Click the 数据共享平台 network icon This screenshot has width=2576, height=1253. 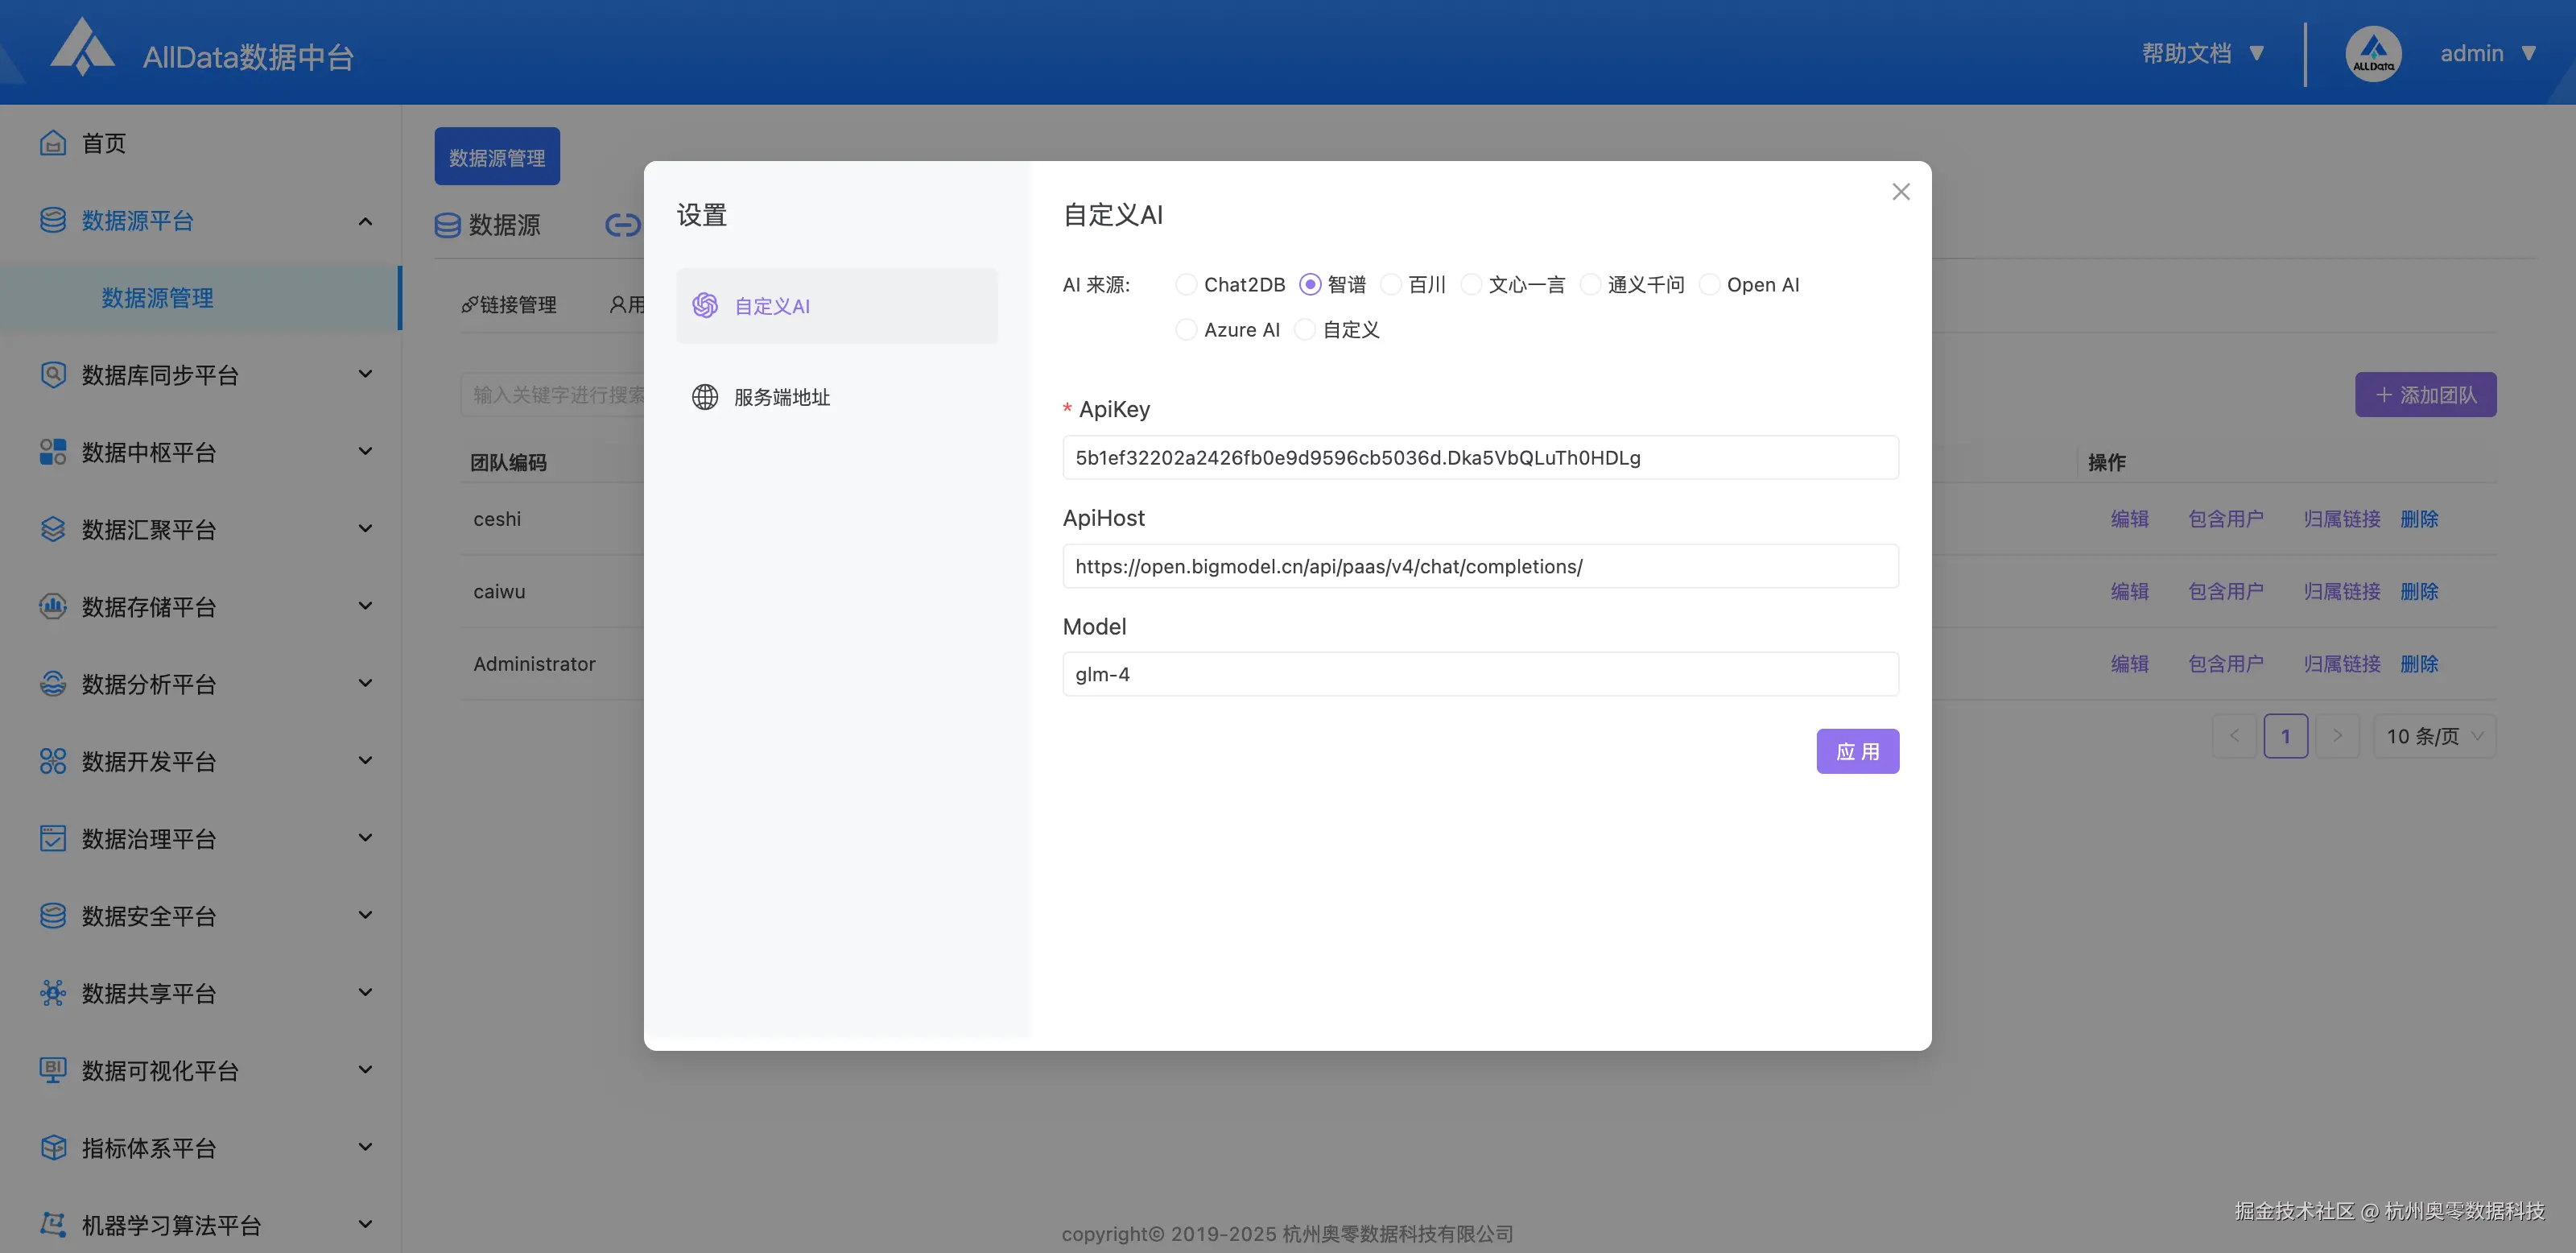click(x=53, y=993)
